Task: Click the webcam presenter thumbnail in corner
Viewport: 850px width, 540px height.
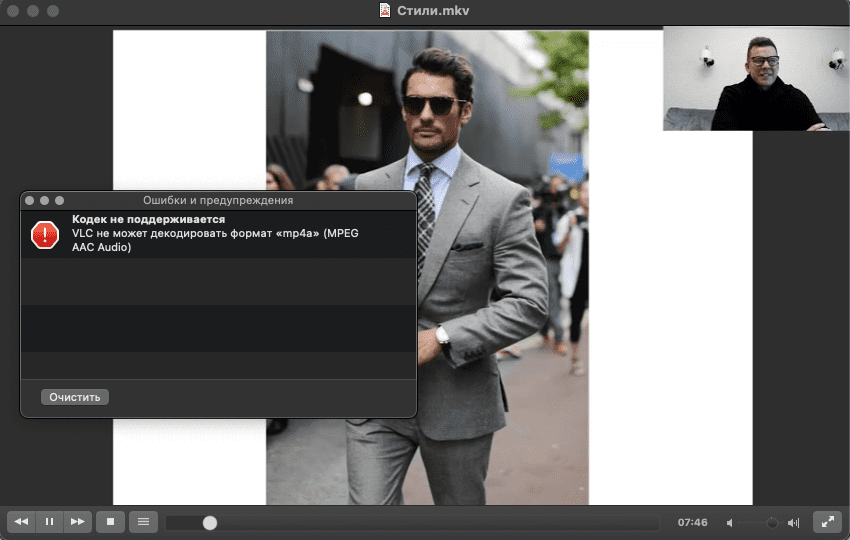Action: (755, 78)
